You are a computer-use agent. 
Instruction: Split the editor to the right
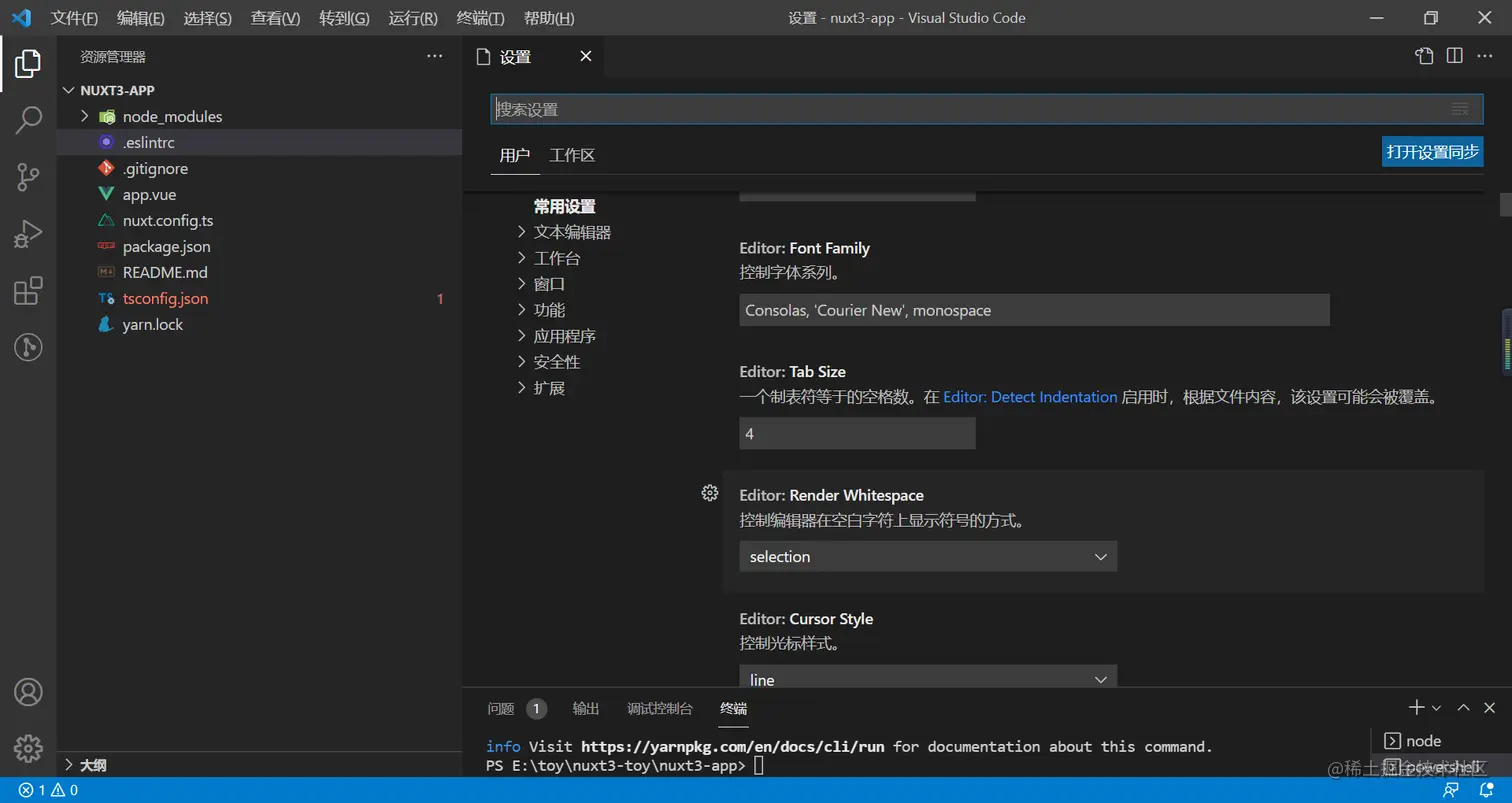pyautogui.click(x=1455, y=56)
